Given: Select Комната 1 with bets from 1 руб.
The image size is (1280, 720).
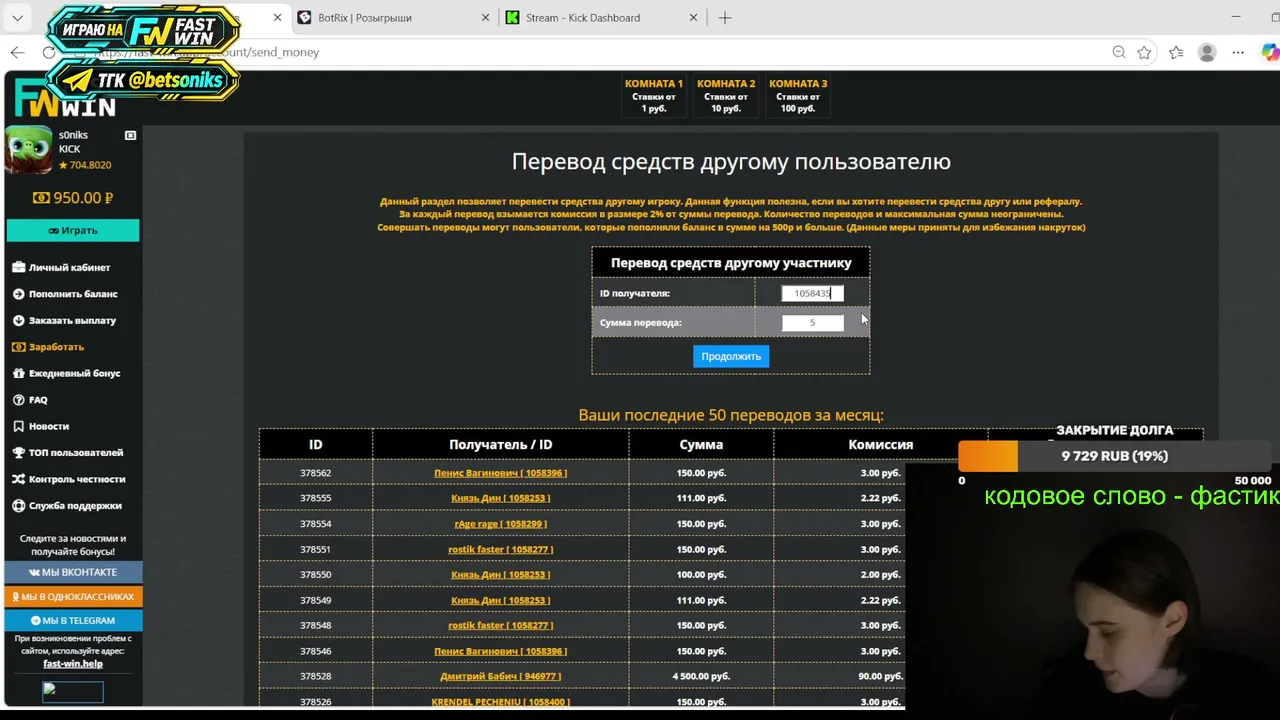Looking at the screenshot, I should pos(653,96).
